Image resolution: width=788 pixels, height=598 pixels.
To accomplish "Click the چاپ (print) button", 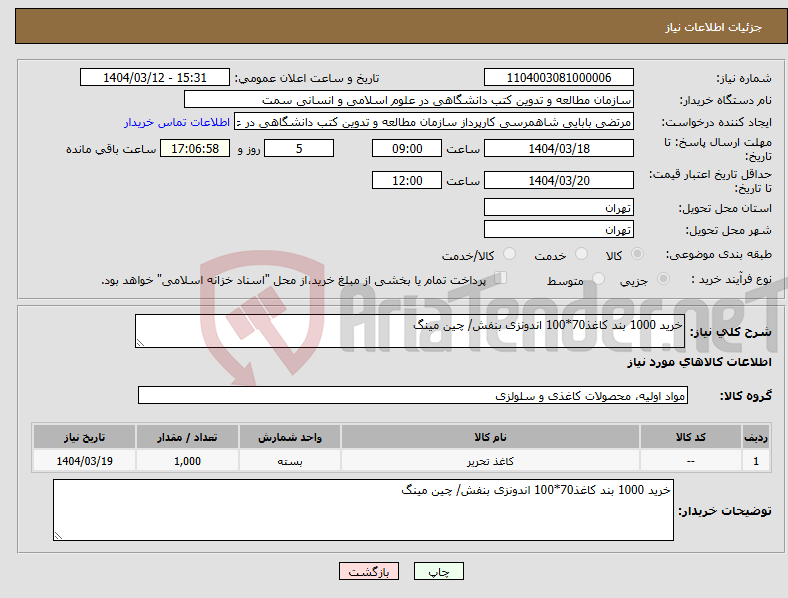I will (438, 571).
